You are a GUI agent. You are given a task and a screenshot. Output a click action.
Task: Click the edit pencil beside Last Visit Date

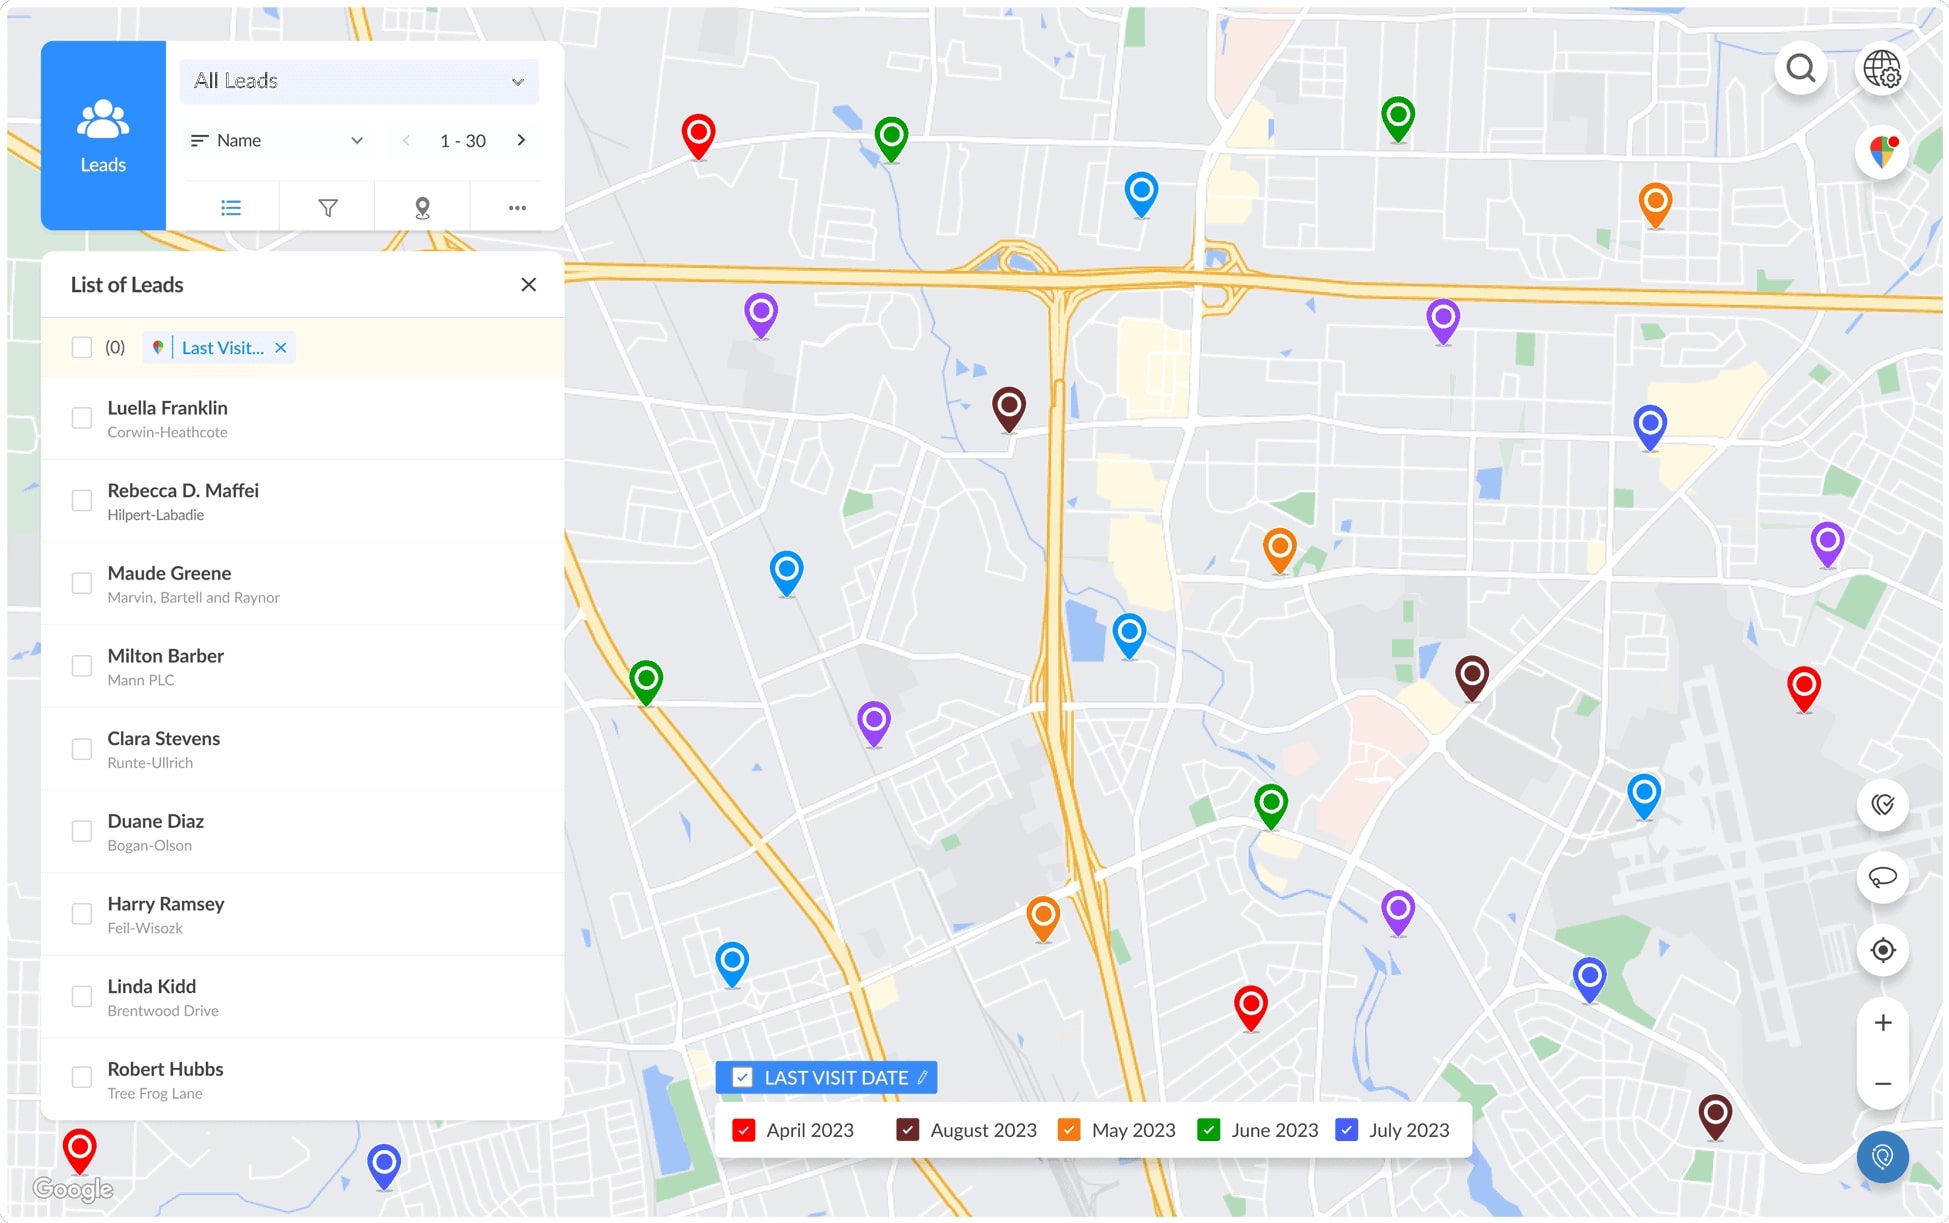[x=922, y=1077]
